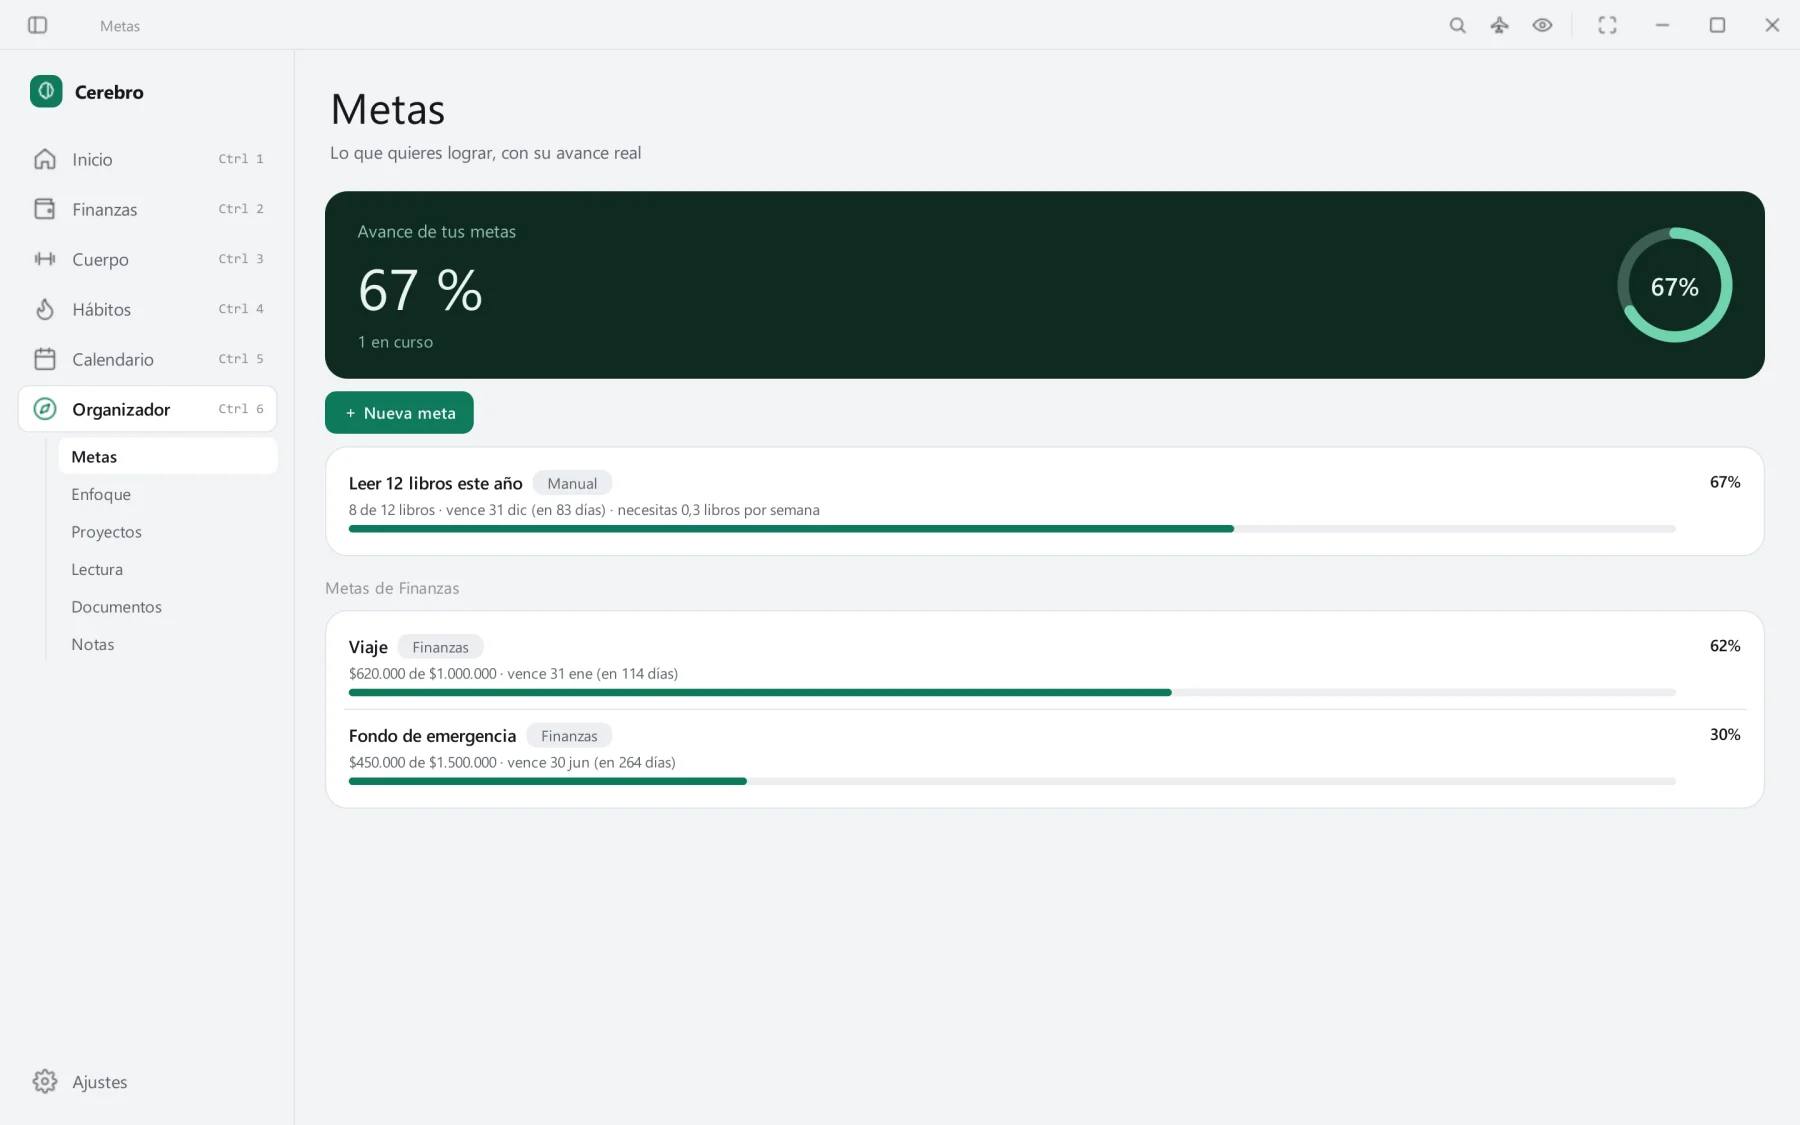Collapse the Organizador section
1800x1125 pixels.
click(148, 409)
